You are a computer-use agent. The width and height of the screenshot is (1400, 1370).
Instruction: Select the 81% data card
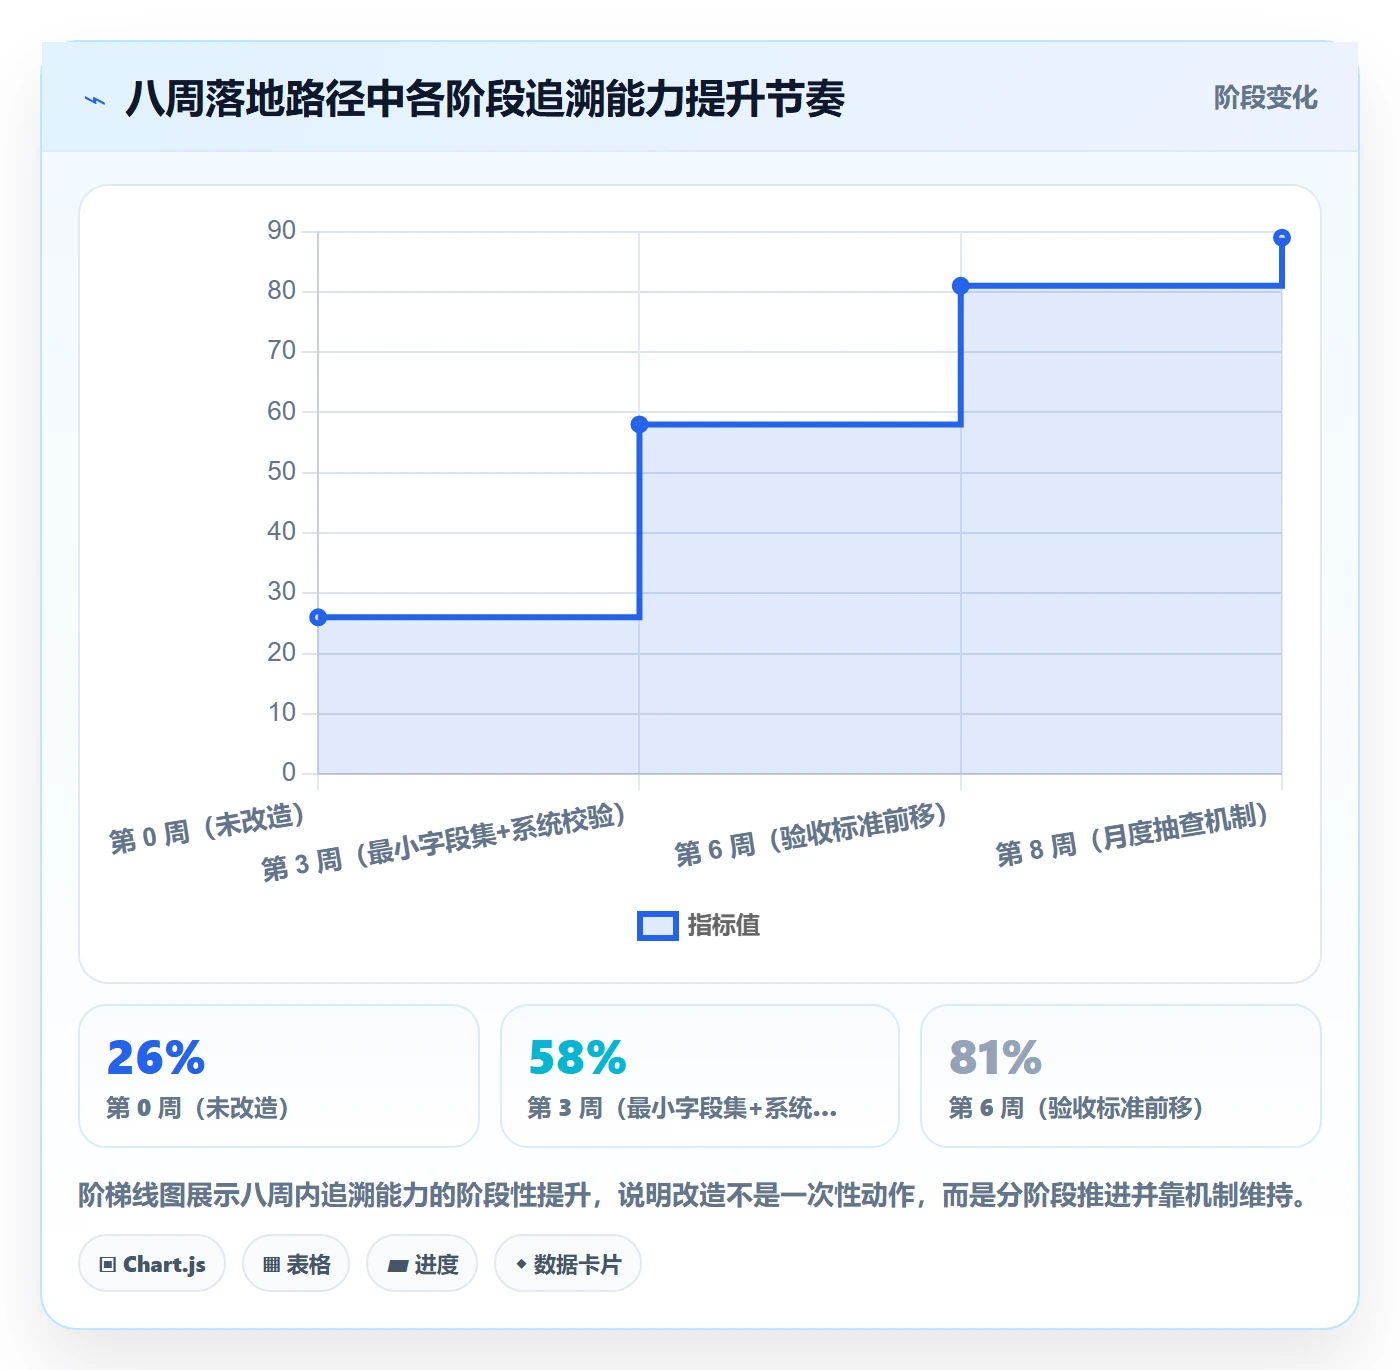coord(1121,1076)
